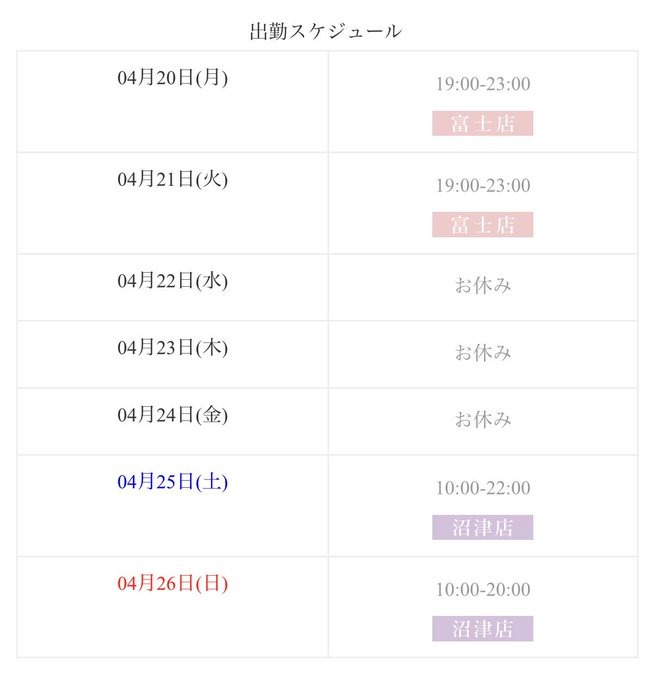655x680 pixels.
Task: Click the 19:00-23:00 time for April 21
Action: (x=482, y=185)
